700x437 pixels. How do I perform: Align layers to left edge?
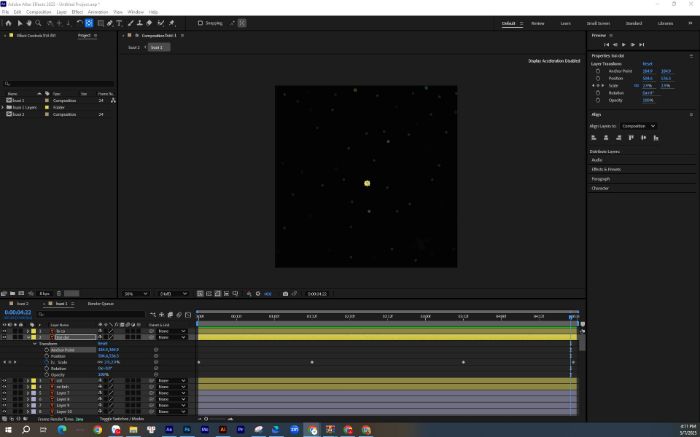594,138
